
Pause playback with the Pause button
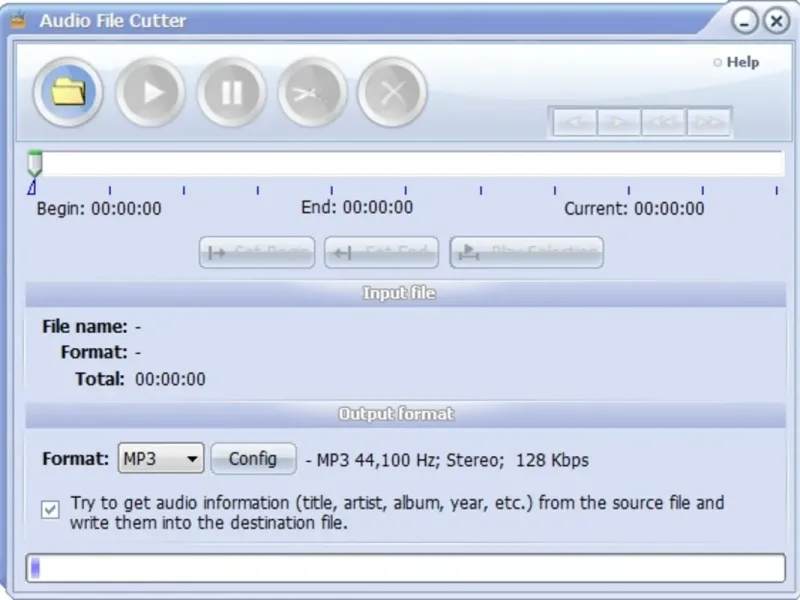tap(232, 92)
